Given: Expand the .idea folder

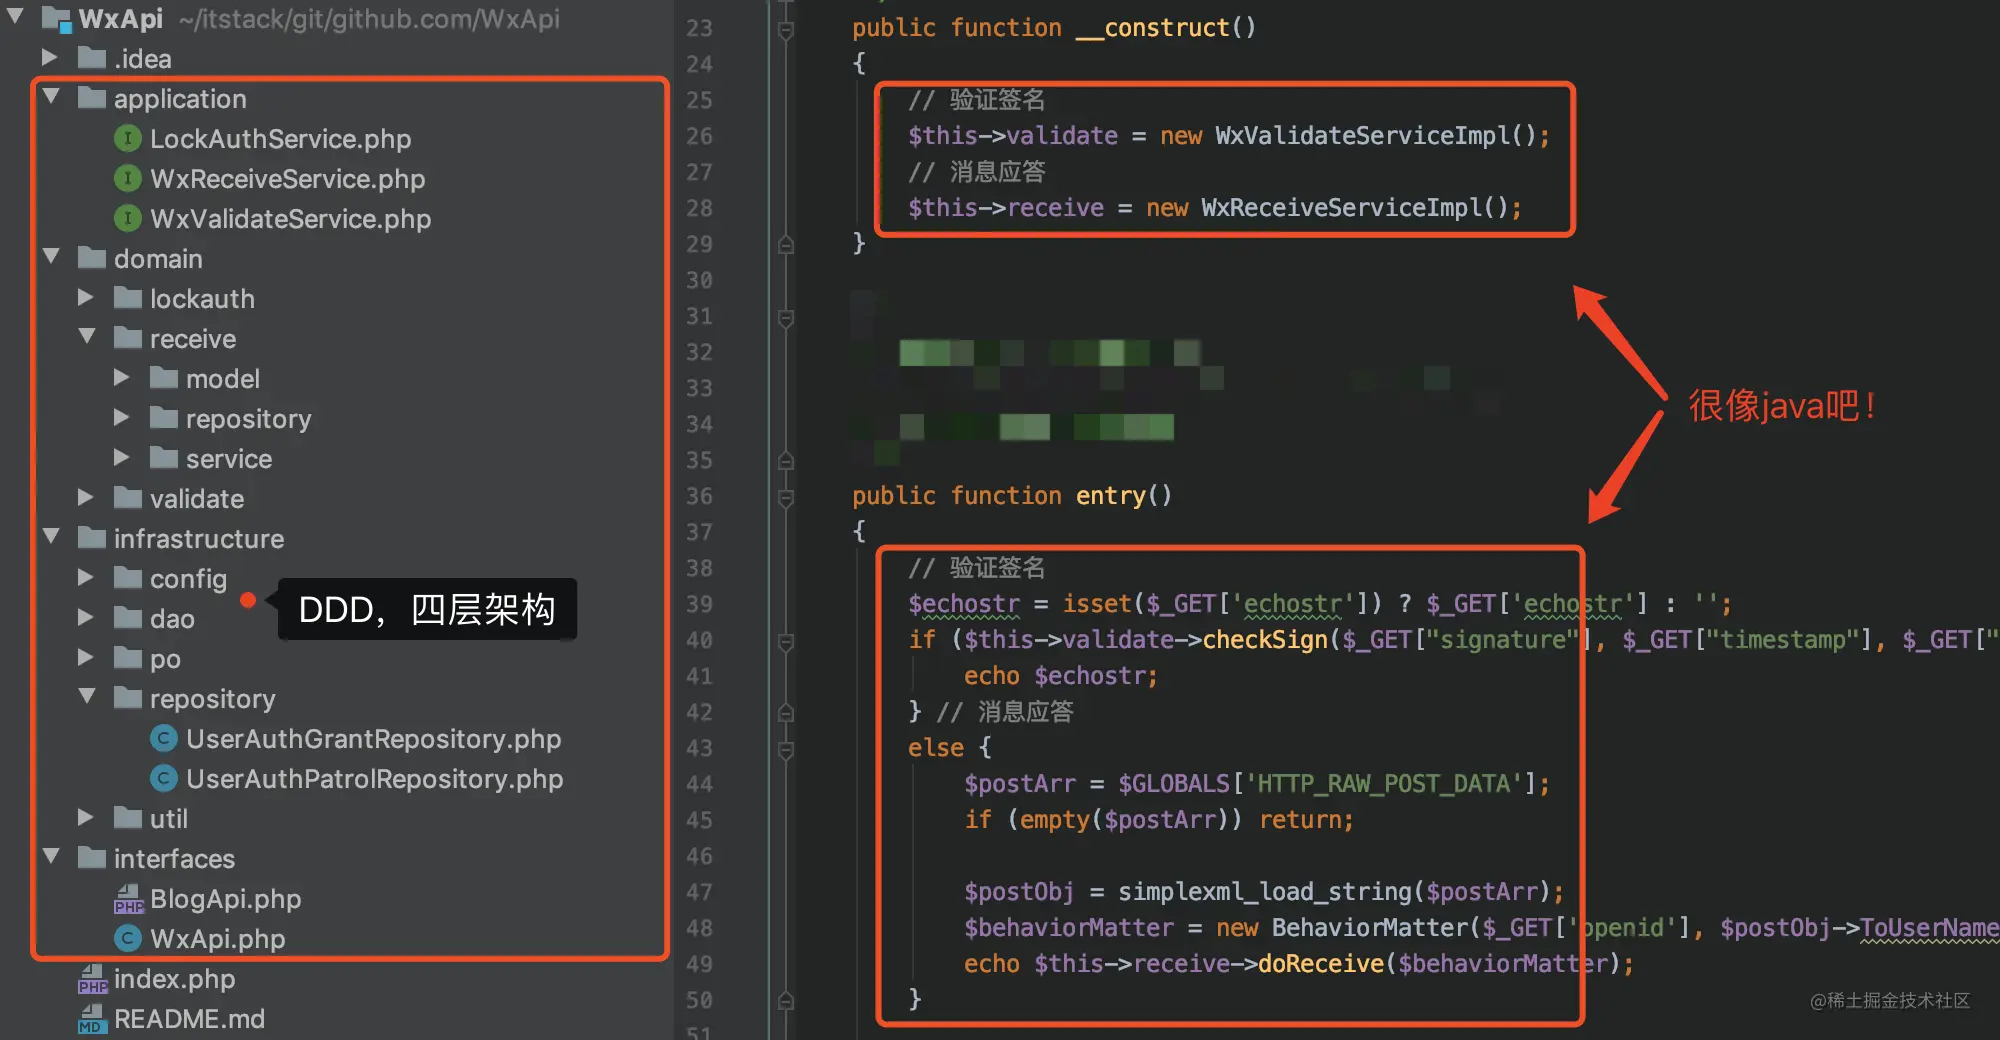Looking at the screenshot, I should [50, 57].
